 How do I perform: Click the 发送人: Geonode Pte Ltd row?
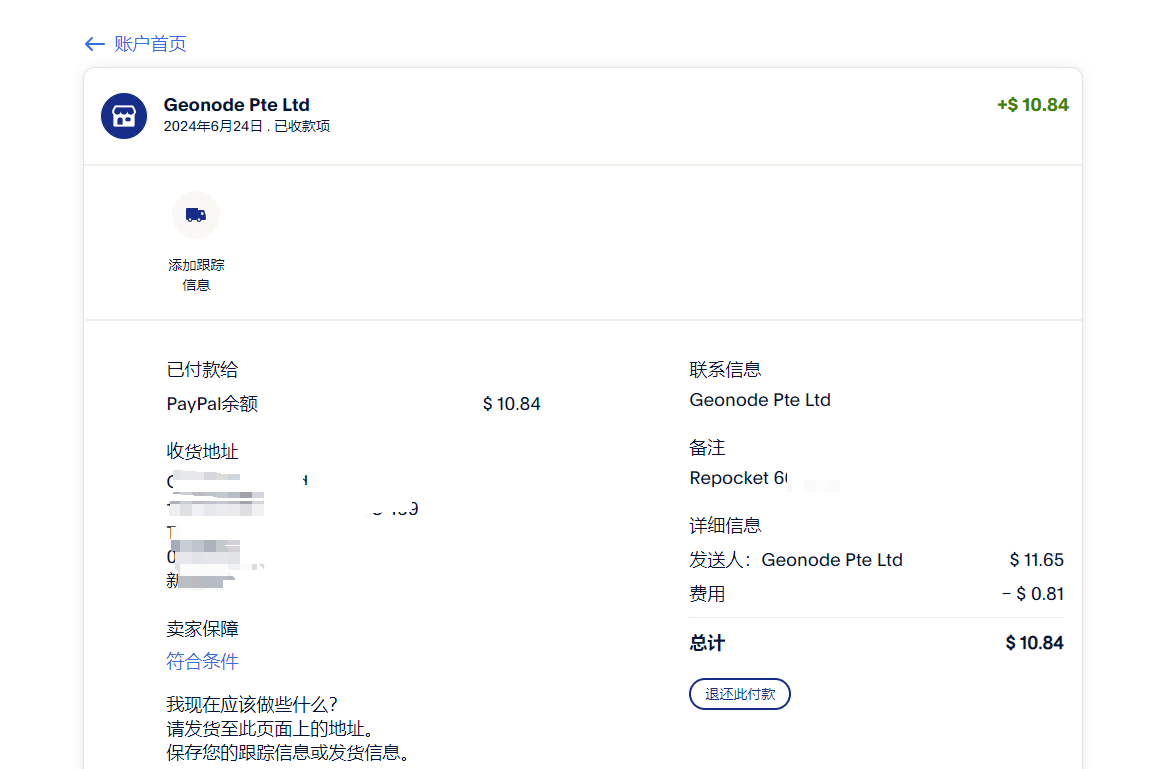coord(796,560)
